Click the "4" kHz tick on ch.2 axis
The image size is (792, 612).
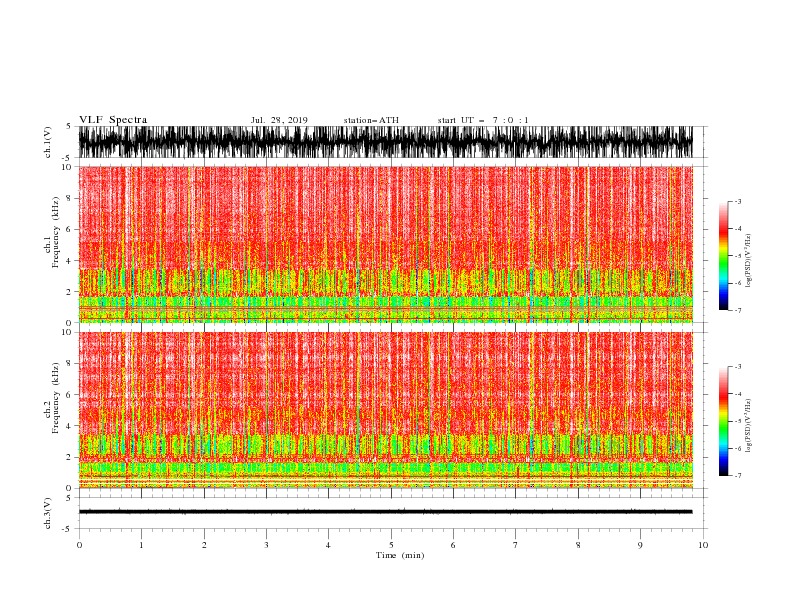(70, 426)
